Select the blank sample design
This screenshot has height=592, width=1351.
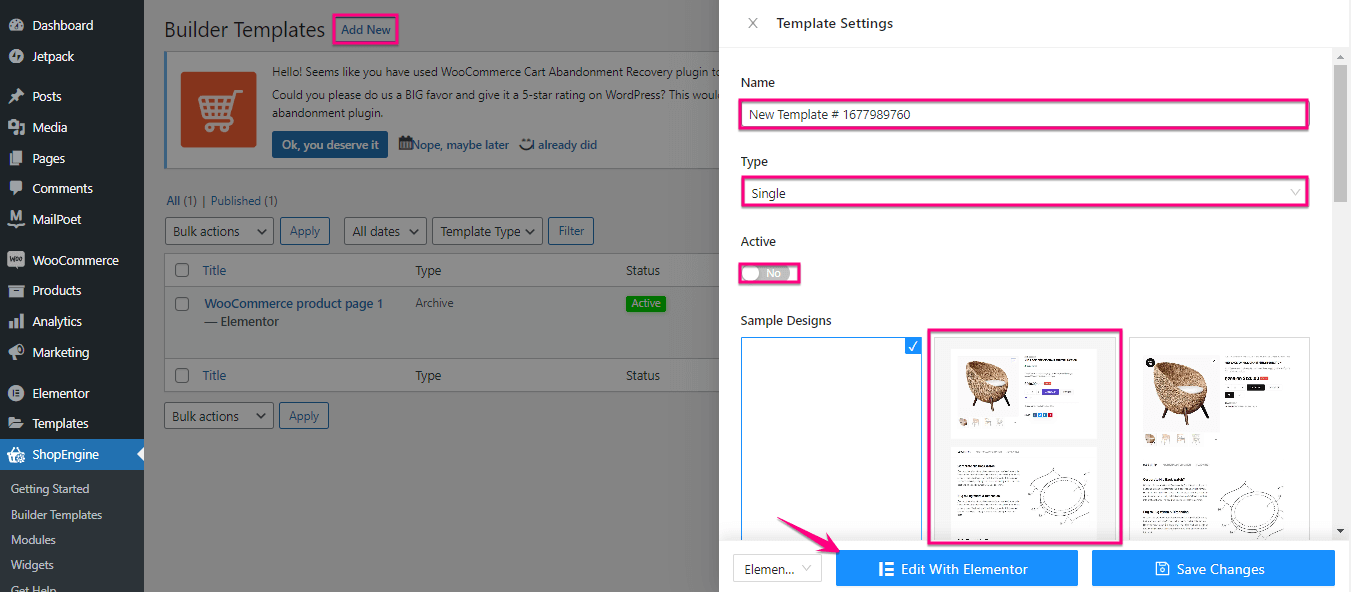click(x=831, y=440)
